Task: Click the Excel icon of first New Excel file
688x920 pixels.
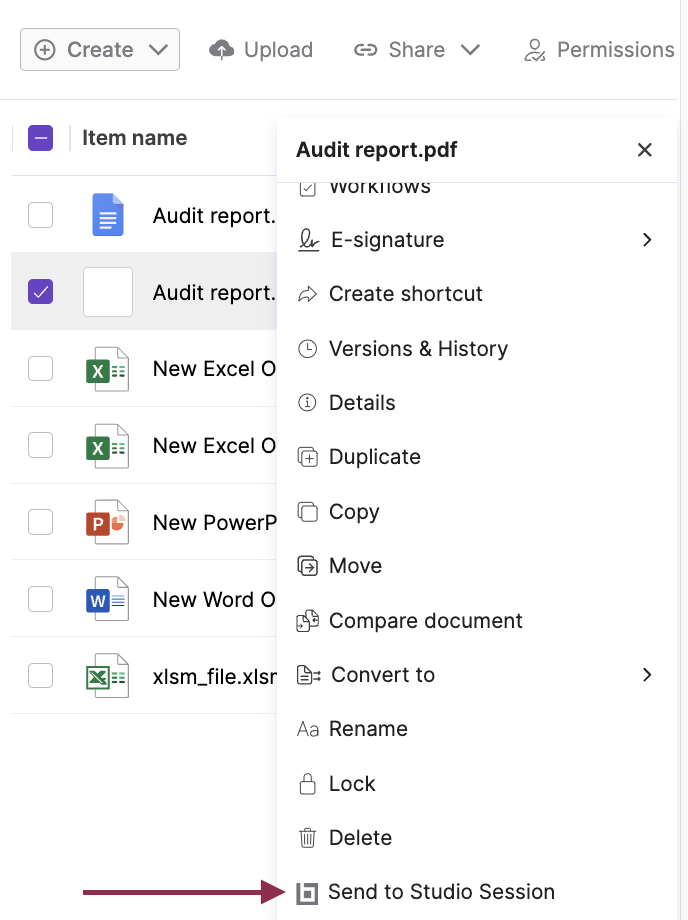Action: click(107, 369)
